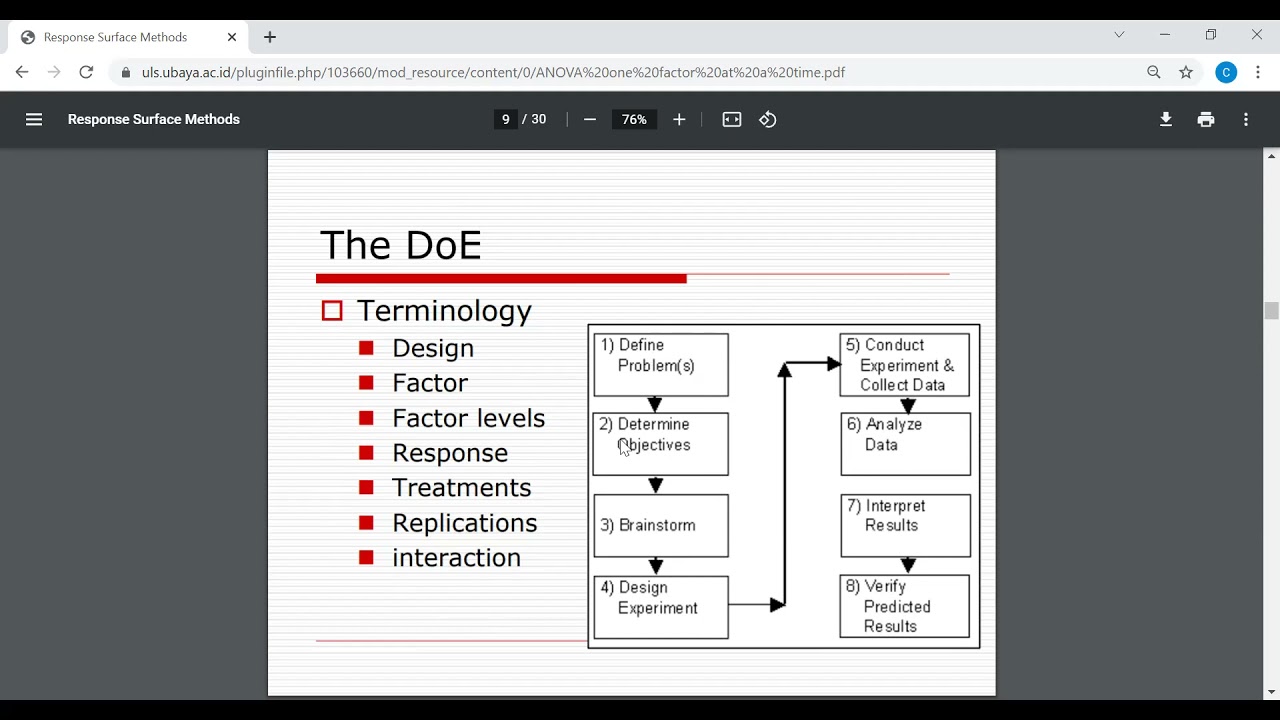Select the Response Surface Methods tab
1280x720 pixels.
[128, 37]
